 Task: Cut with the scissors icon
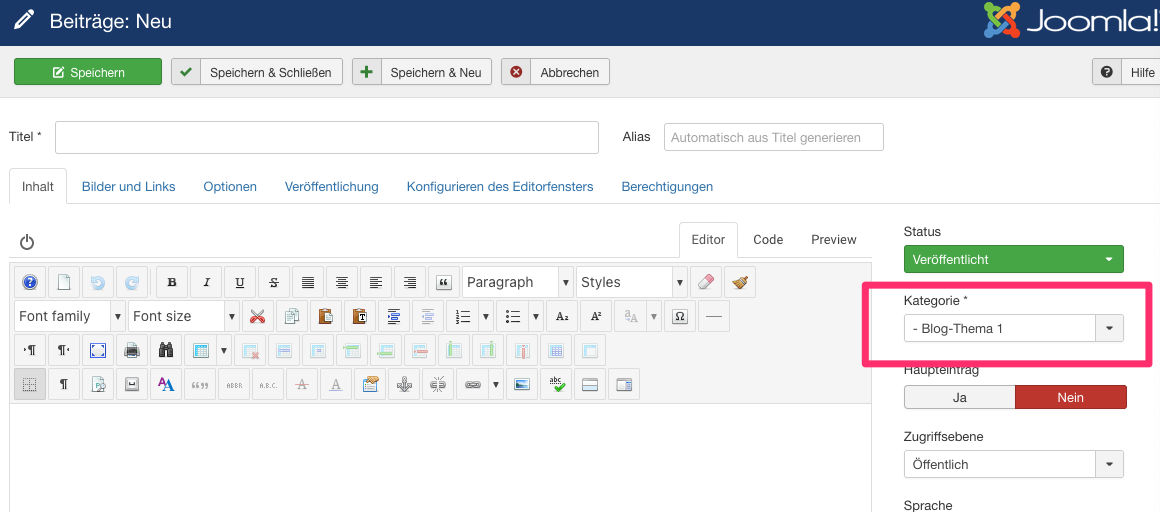[257, 316]
